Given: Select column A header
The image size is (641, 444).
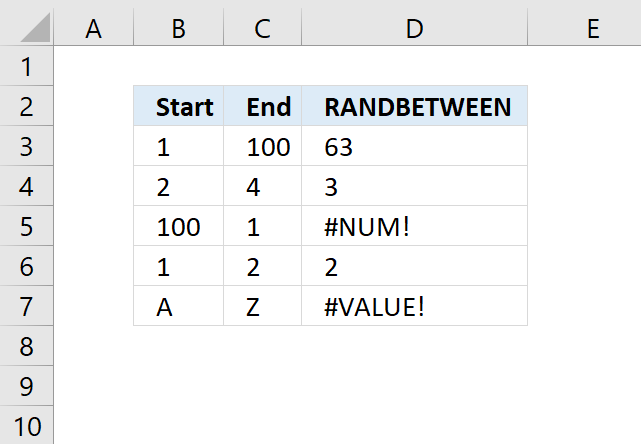Looking at the screenshot, I should 94,28.
